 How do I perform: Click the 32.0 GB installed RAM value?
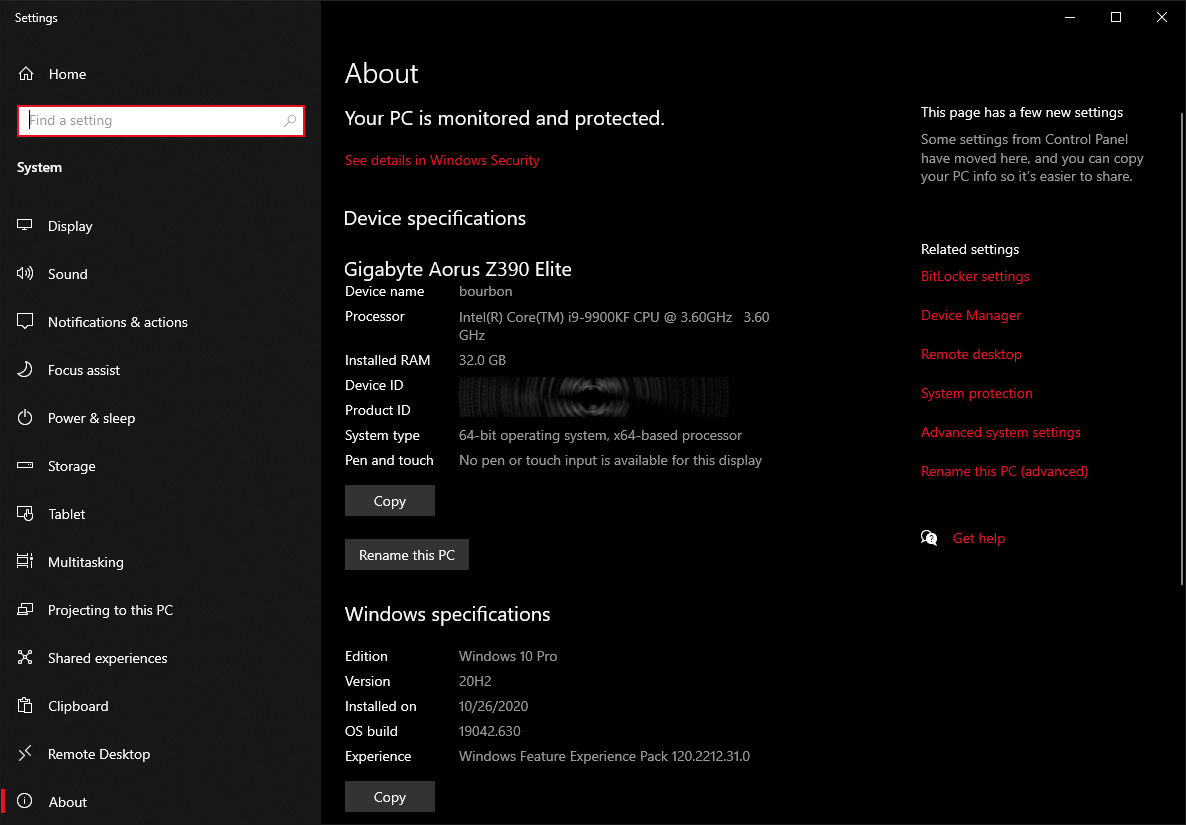[483, 360]
